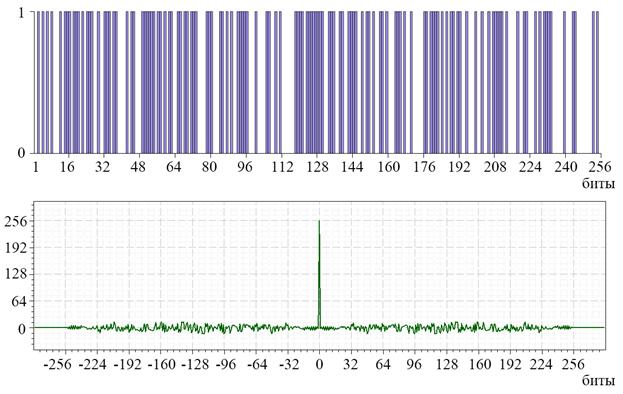The image size is (623, 394).
Task: Click the 64 label on lower y-axis
Action: [19, 301]
